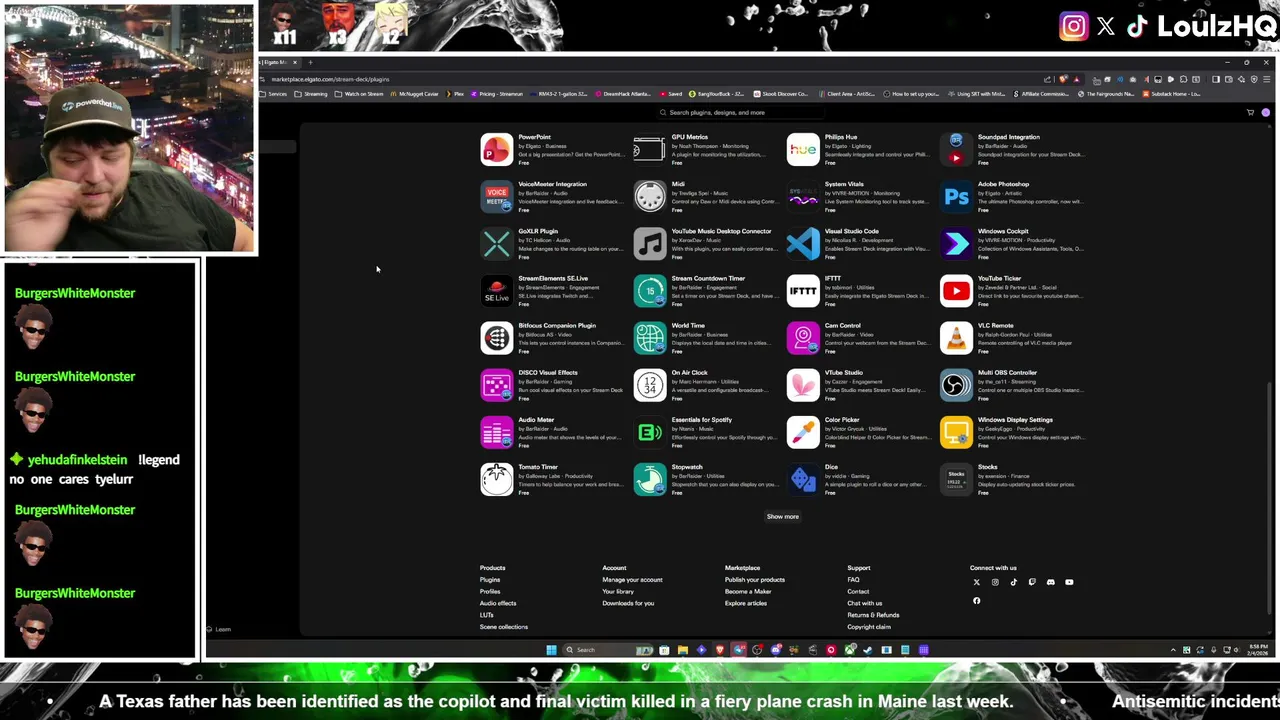This screenshot has height=720, width=1280.
Task: Select the Windows Cockpit icon
Action: 956,243
